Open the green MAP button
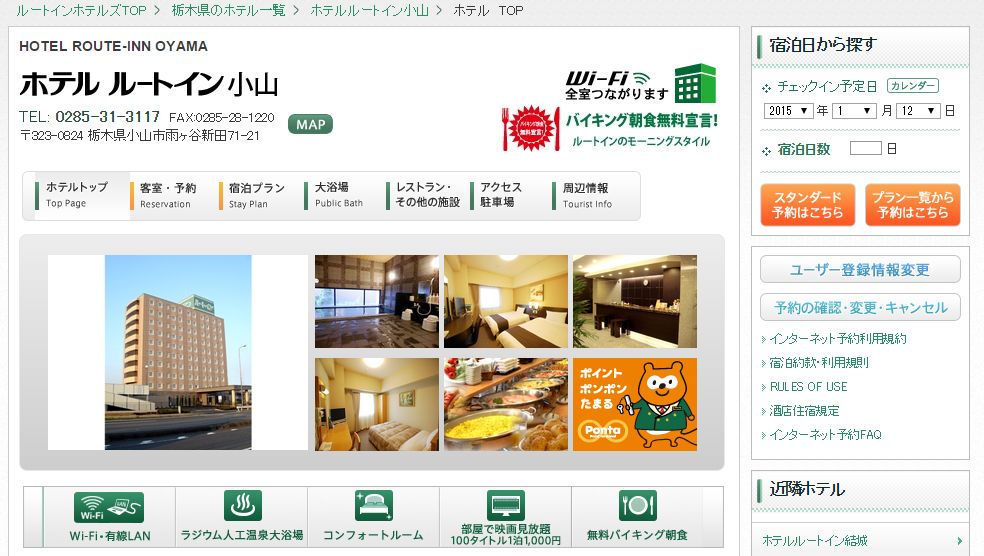The height and width of the screenshot is (556, 984). pyautogui.click(x=310, y=124)
